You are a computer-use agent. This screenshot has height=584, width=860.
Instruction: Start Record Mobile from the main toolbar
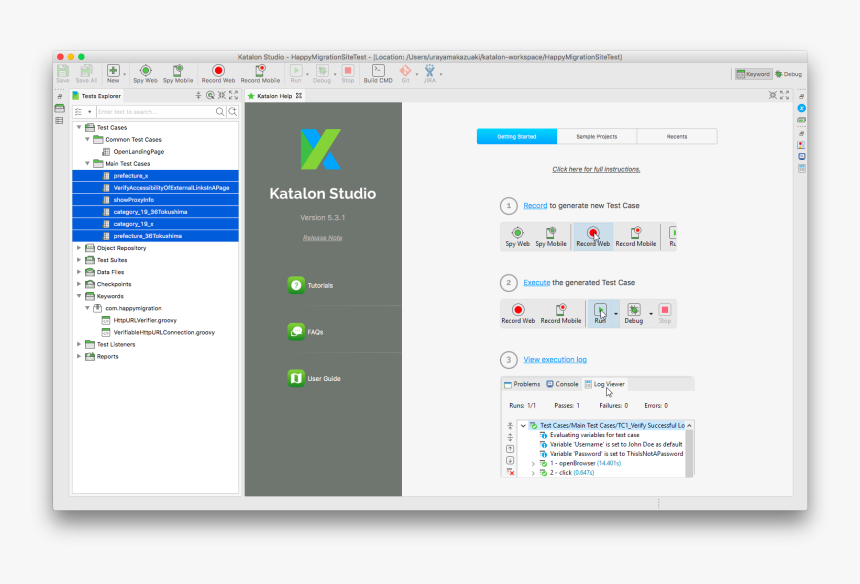[x=260, y=71]
